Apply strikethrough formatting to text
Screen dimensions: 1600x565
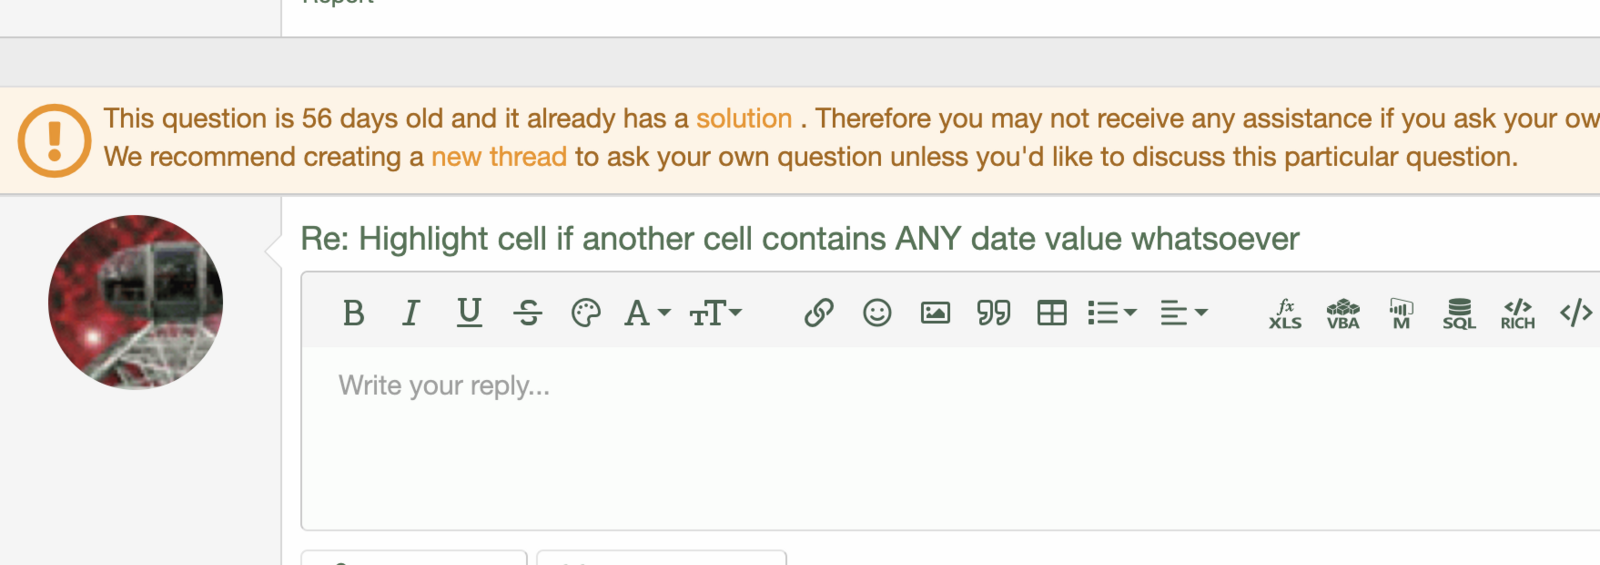[528, 314]
